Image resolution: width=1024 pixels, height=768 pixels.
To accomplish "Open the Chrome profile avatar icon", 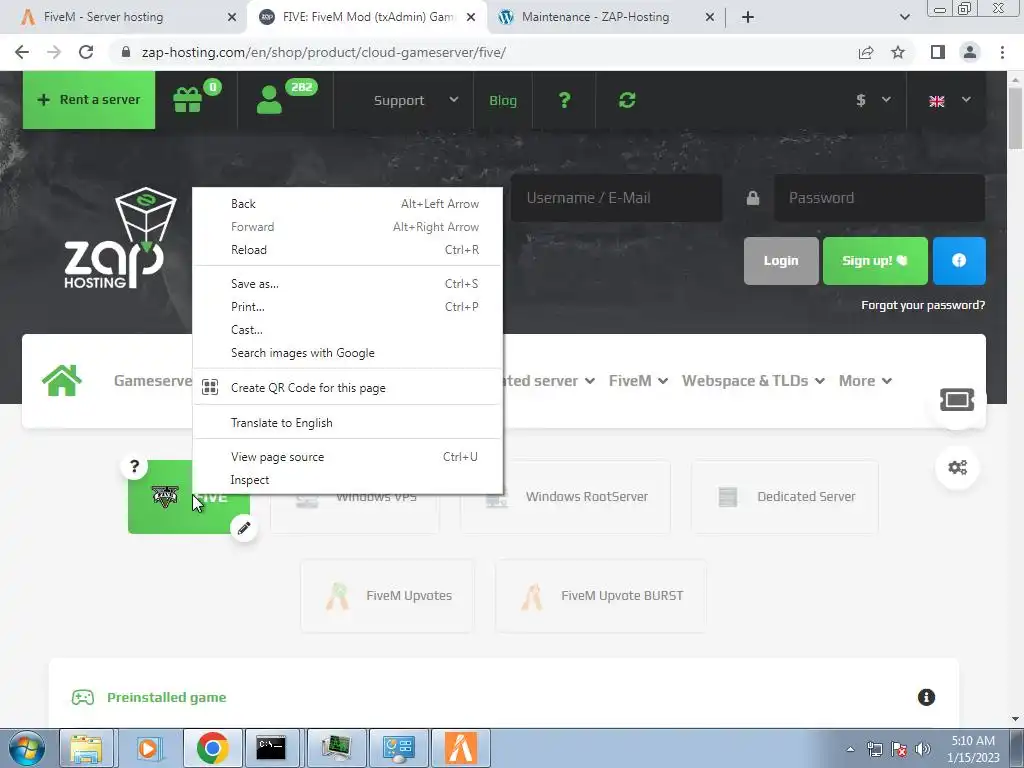I will (x=970, y=52).
